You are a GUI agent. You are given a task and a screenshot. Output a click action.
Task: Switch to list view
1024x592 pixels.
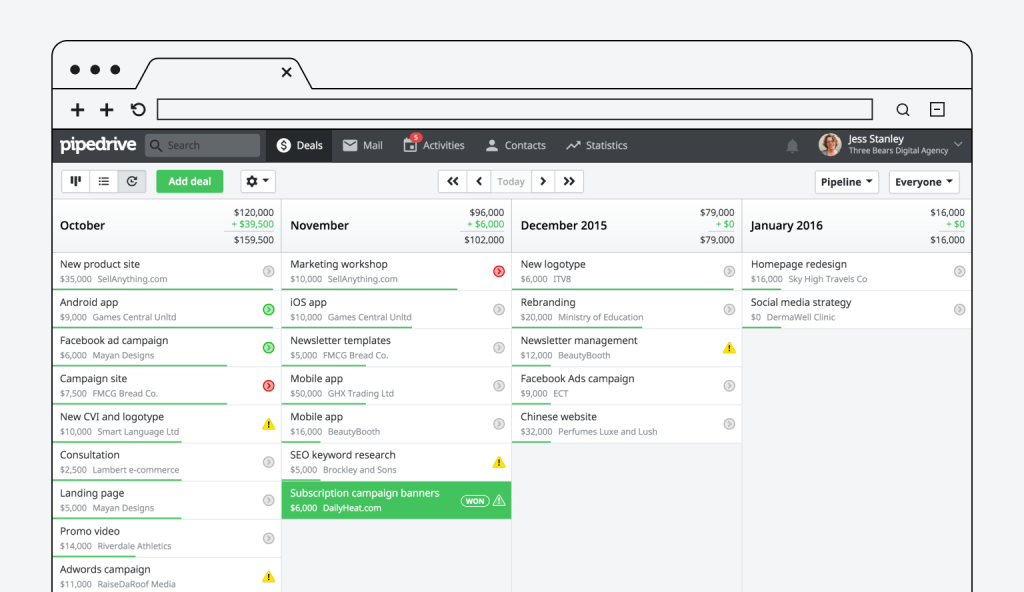pos(104,181)
